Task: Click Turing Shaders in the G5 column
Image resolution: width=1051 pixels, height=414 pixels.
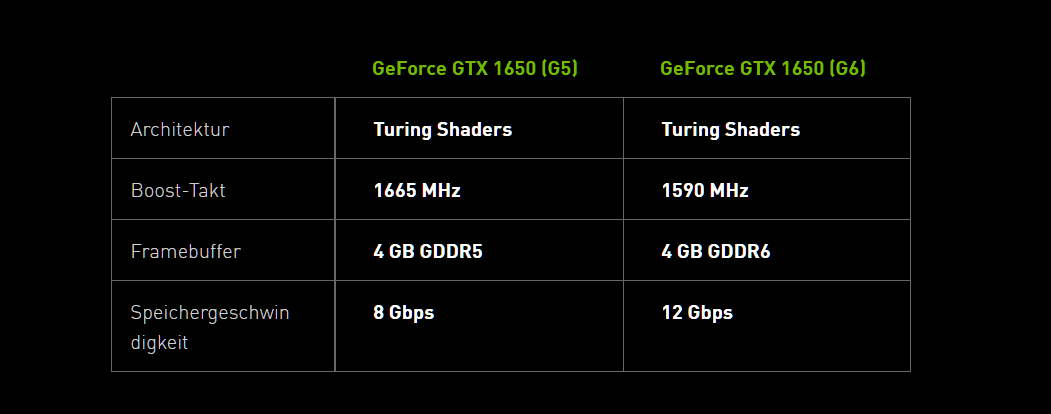Action: point(442,129)
